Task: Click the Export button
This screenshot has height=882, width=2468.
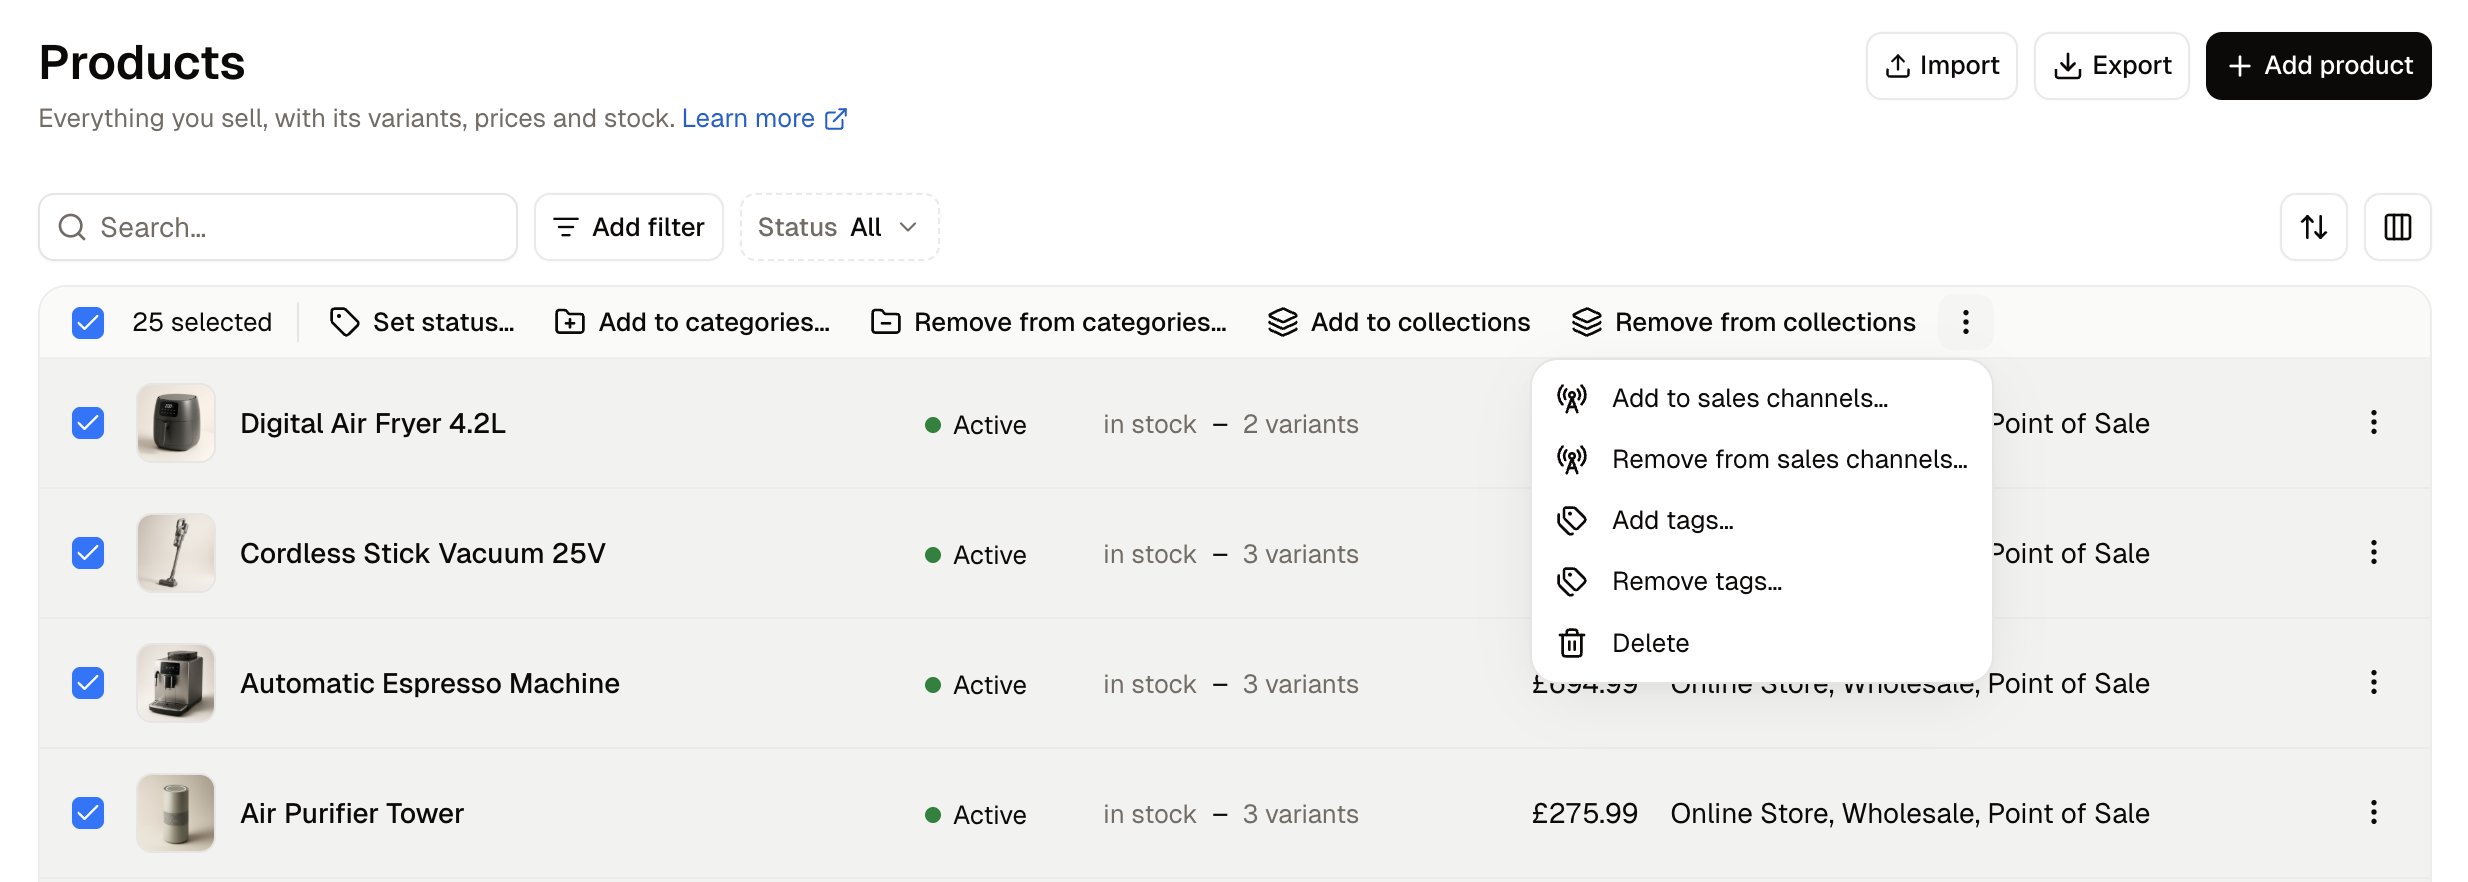Action: coord(2111,66)
